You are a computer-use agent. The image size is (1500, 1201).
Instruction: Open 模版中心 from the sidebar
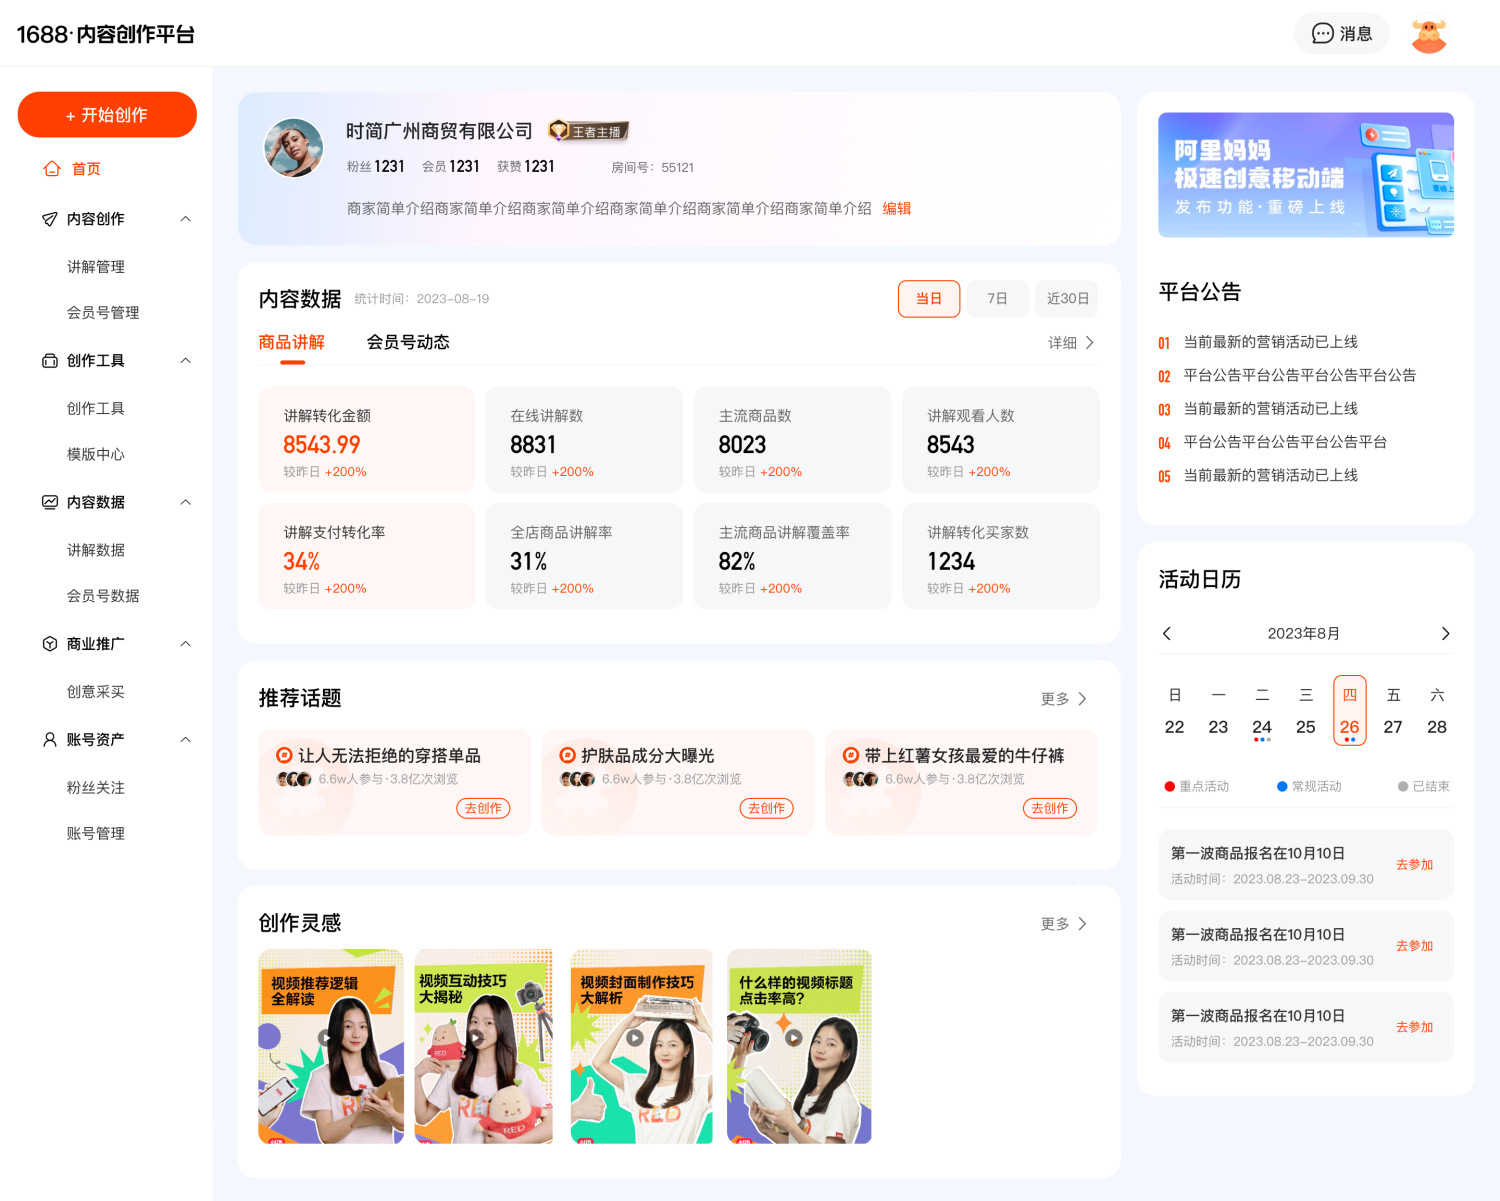[x=96, y=454]
